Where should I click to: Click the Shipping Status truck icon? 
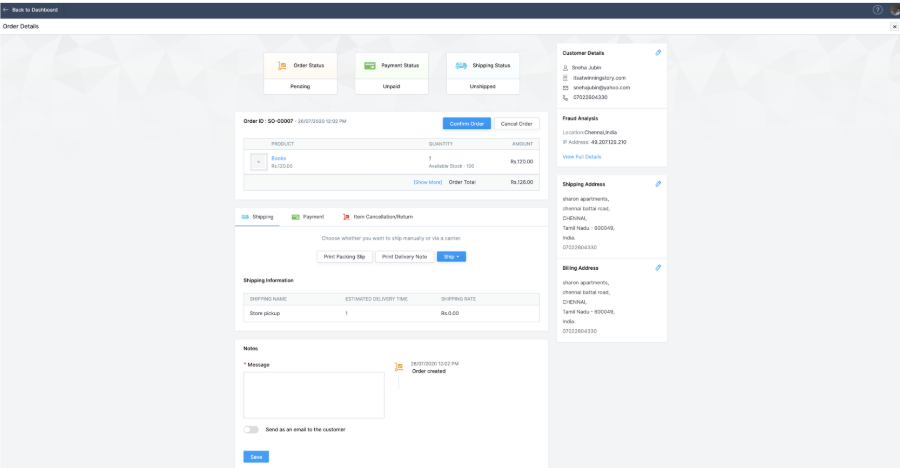point(461,65)
